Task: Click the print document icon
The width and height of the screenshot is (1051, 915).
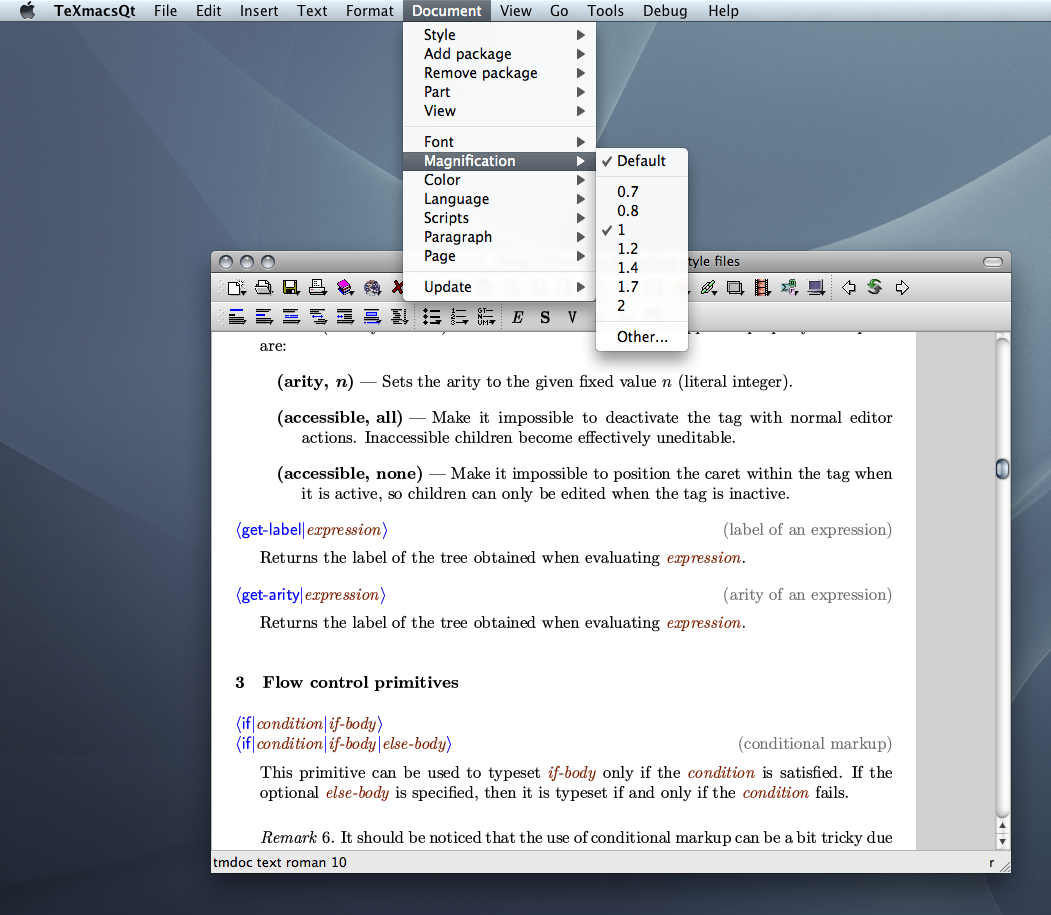Action: [x=317, y=288]
